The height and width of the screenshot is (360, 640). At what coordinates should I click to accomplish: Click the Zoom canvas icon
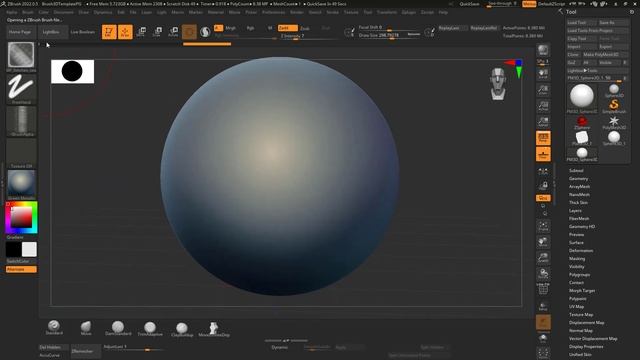pyautogui.click(x=543, y=90)
